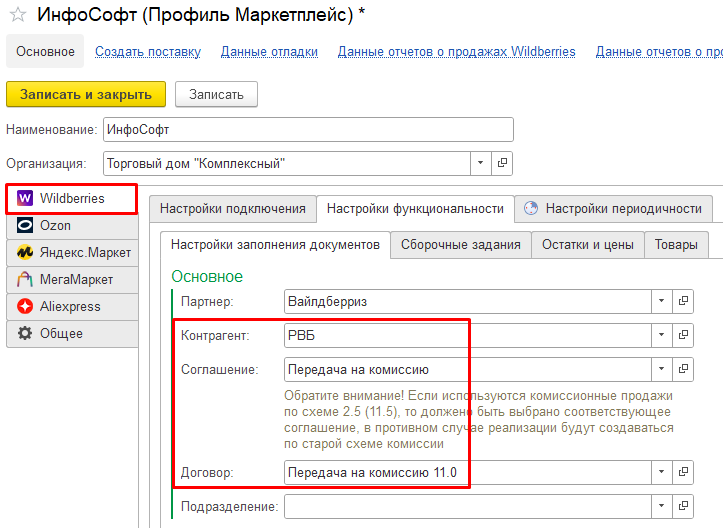The width and height of the screenshot is (723, 528).
Task: Click Записать и закрыть button
Action: point(86,95)
